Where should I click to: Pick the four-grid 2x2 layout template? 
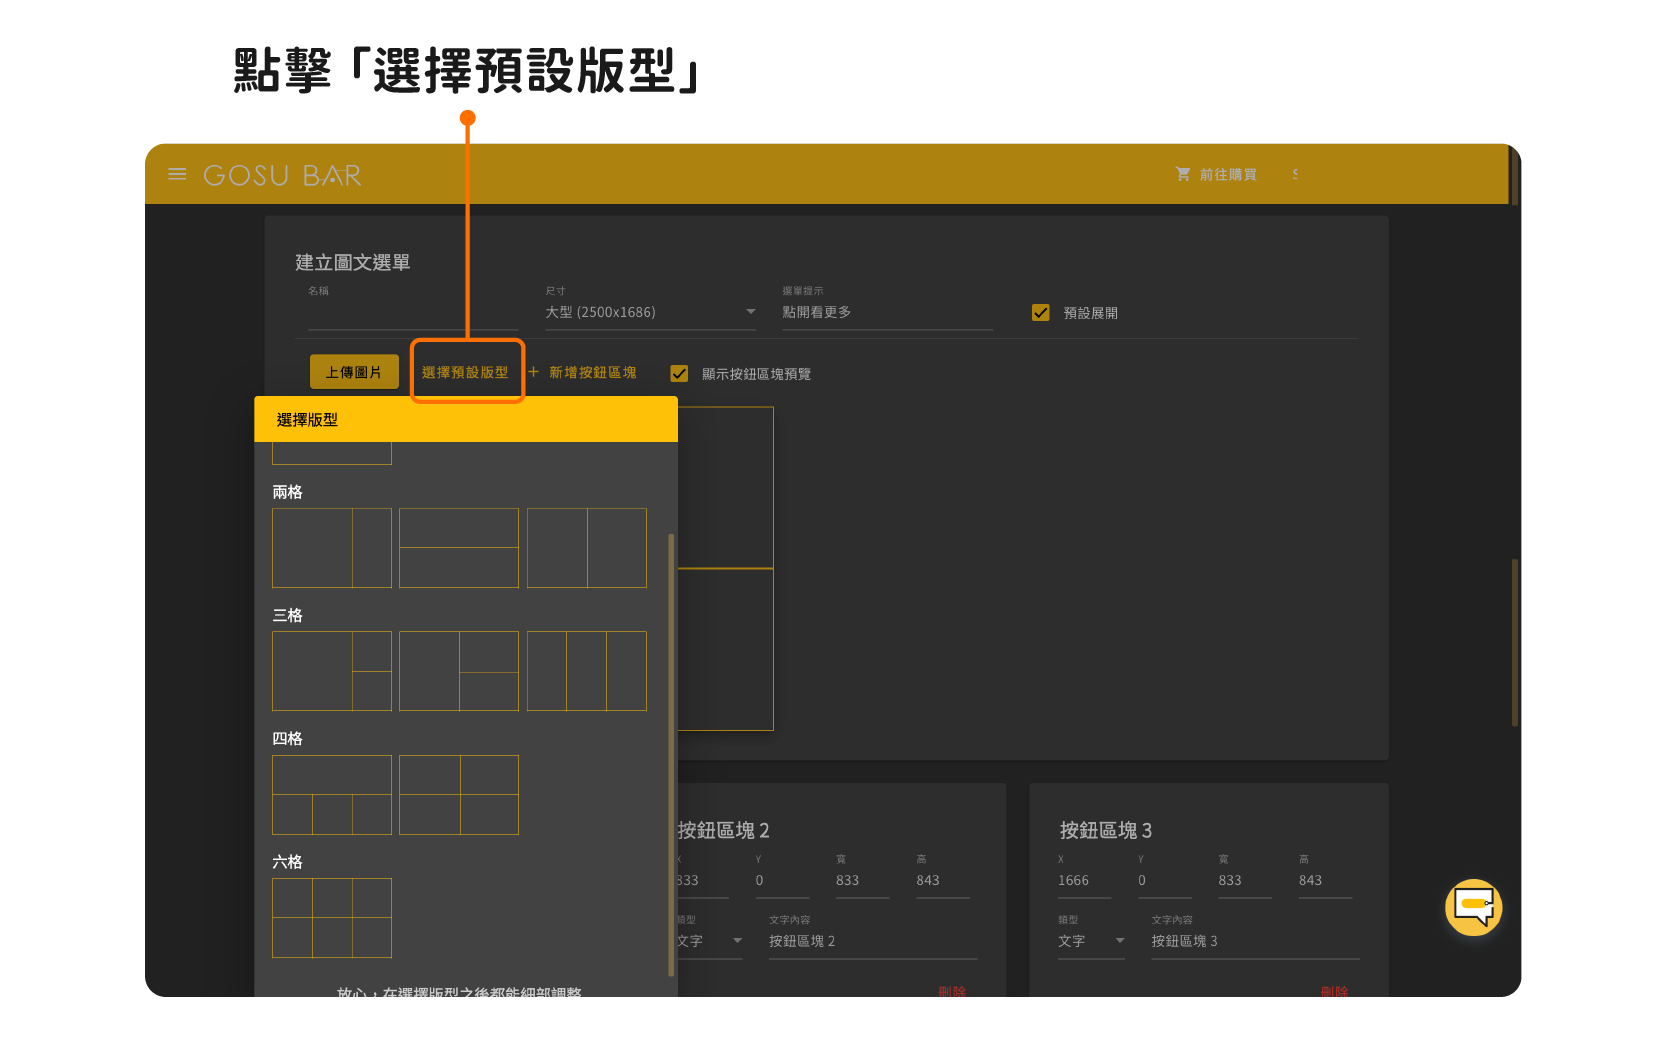(459, 795)
